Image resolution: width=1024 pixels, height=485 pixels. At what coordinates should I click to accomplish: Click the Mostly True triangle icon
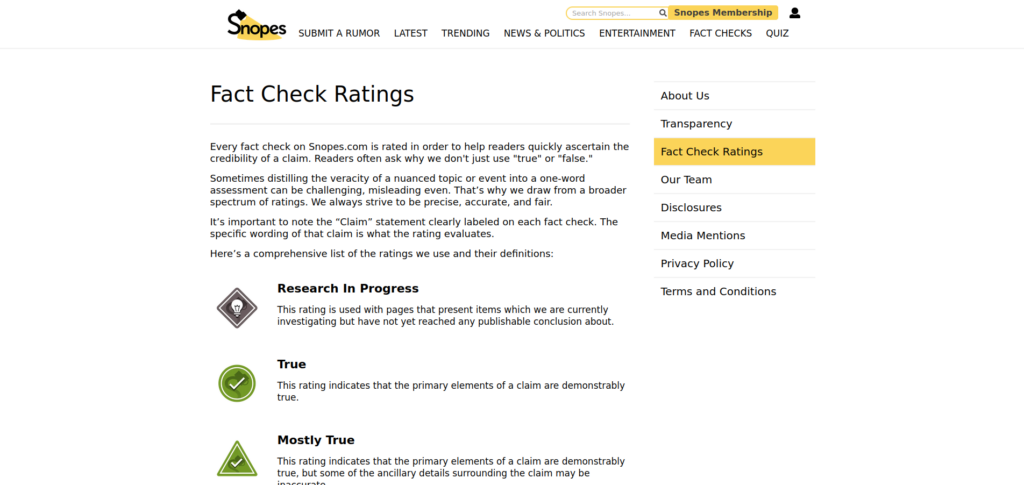pyautogui.click(x=237, y=459)
